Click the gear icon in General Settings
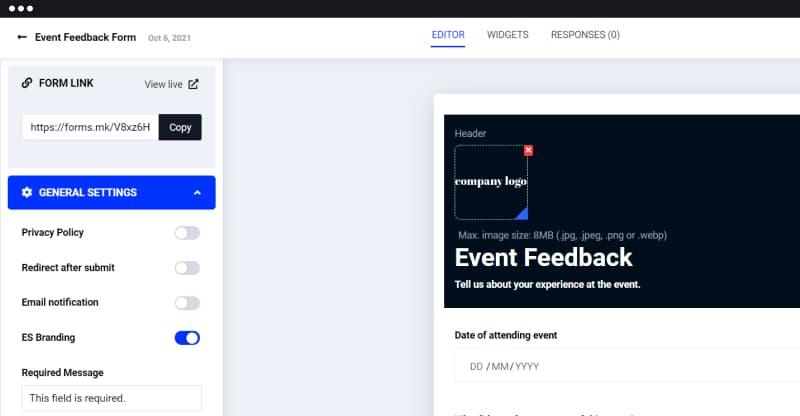Screen dimensions: 800x416 click(x=27, y=192)
